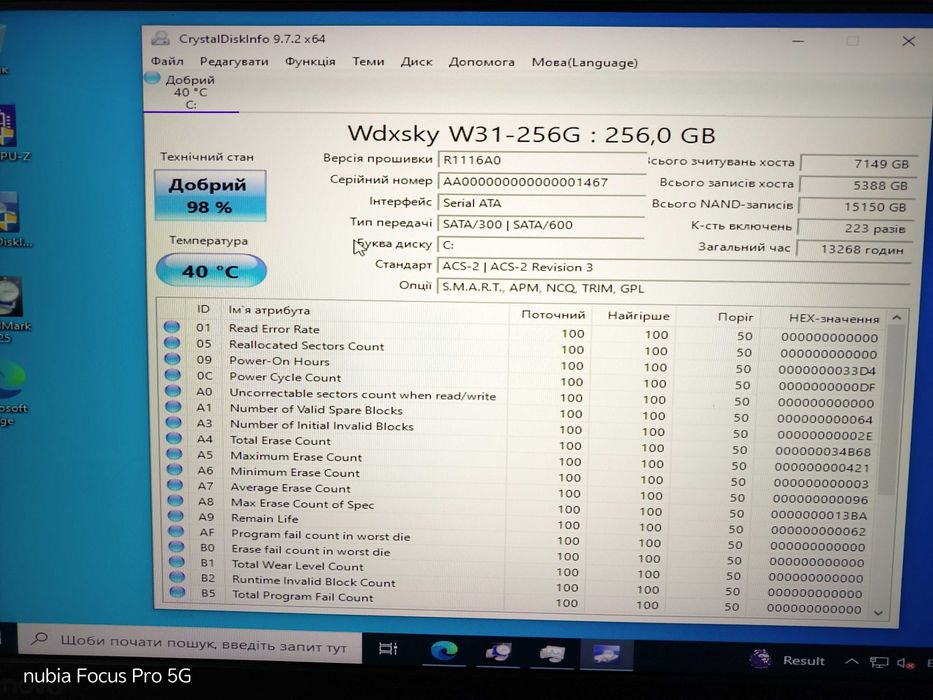Click the Добрий 98 % health status button
Image resolution: width=933 pixels, height=700 pixels.
click(209, 196)
